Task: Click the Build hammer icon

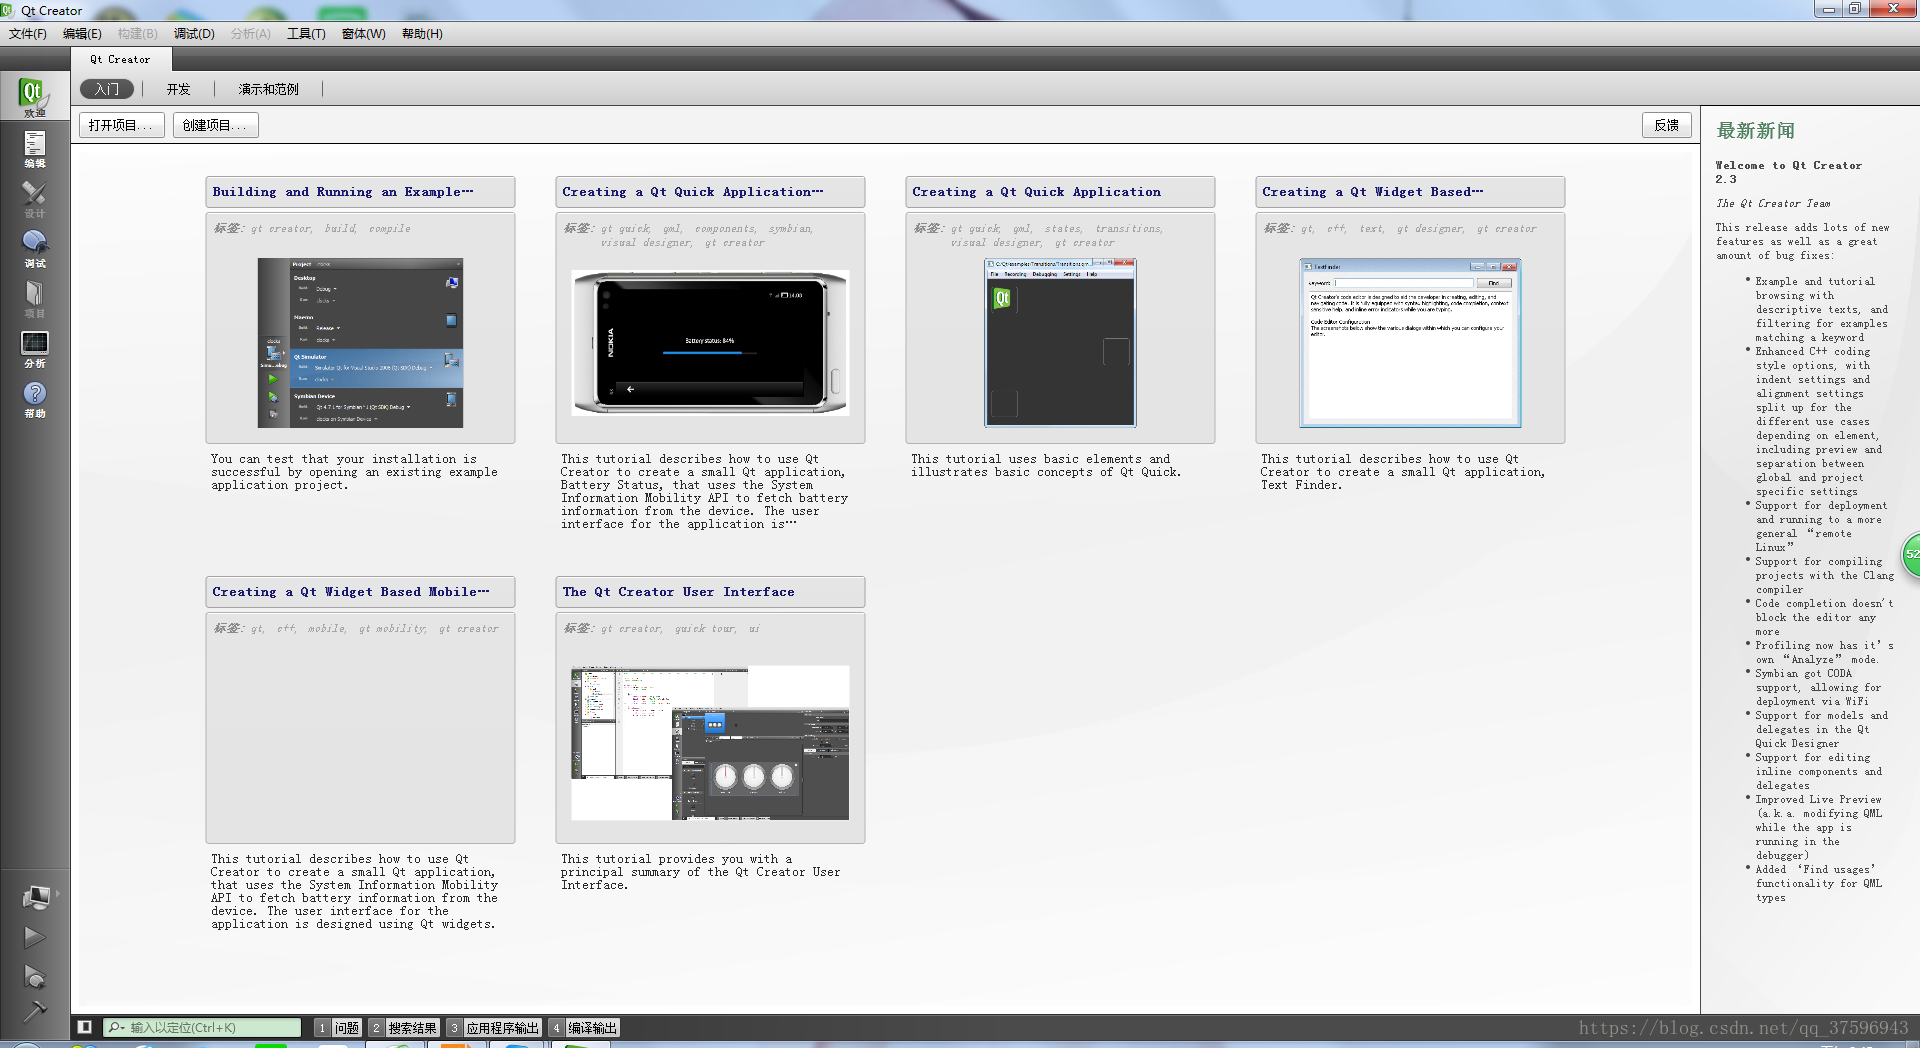Action: [x=34, y=1011]
